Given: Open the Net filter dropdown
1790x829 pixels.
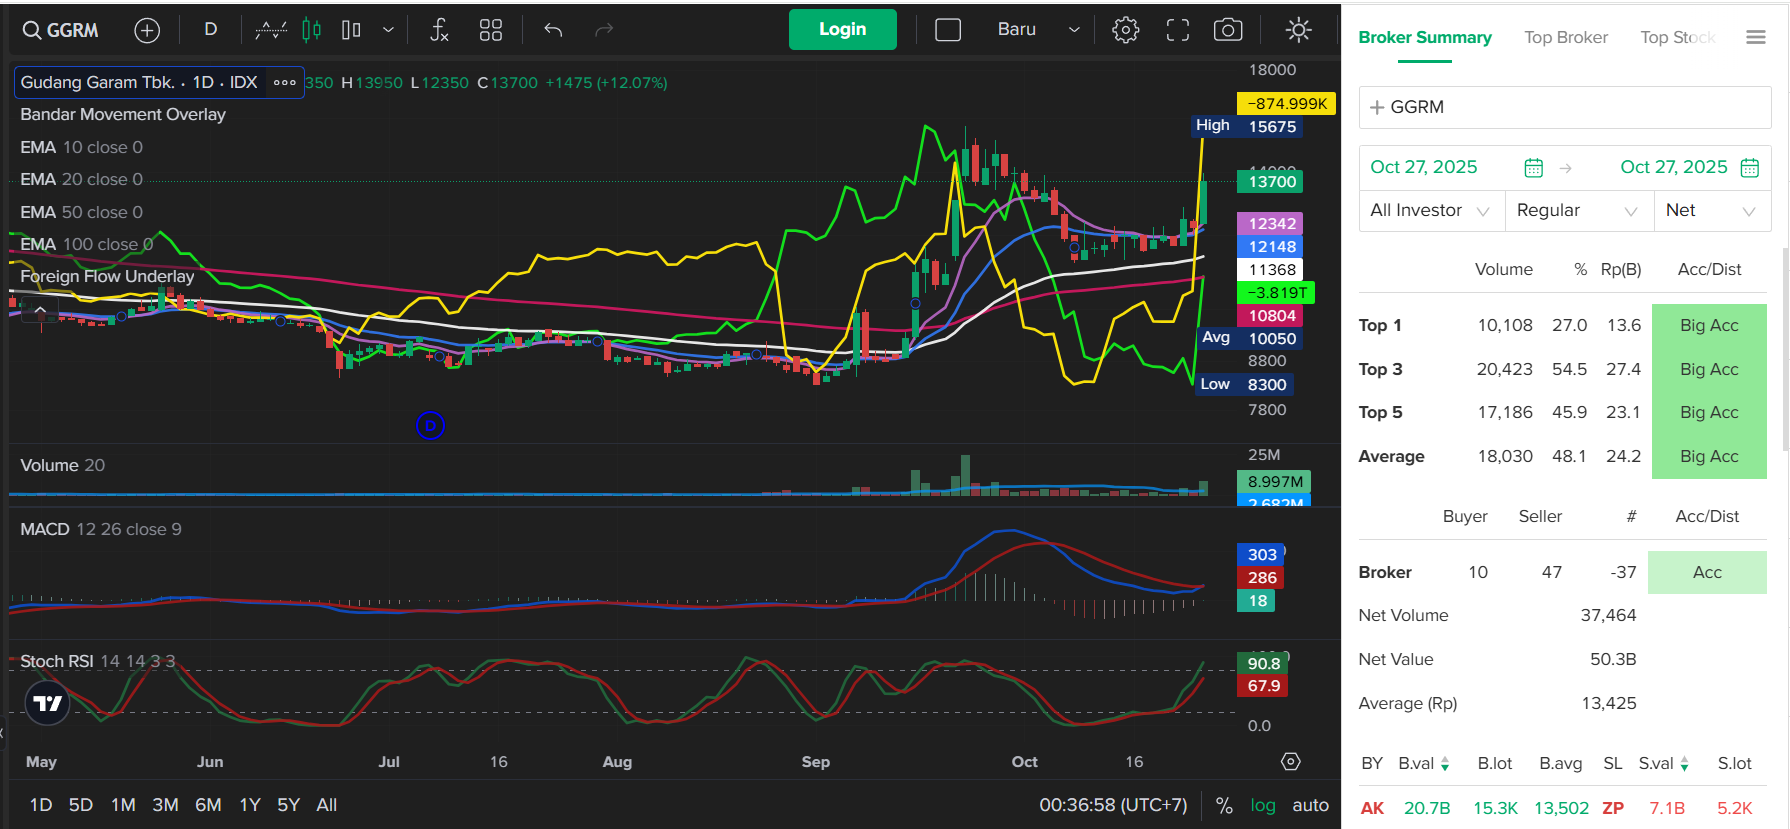Looking at the screenshot, I should coord(1711,210).
